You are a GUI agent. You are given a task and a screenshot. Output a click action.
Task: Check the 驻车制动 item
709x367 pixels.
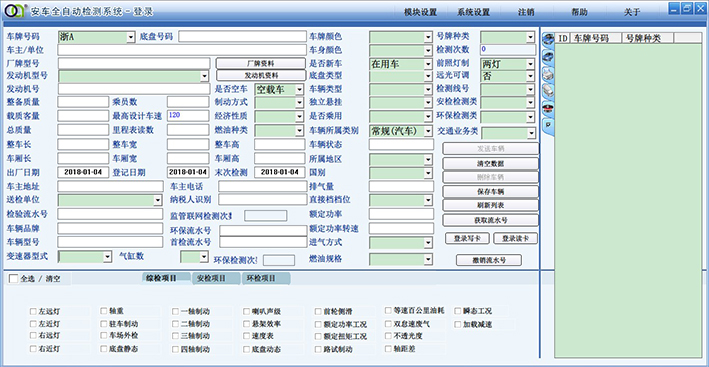pyautogui.click(x=104, y=324)
